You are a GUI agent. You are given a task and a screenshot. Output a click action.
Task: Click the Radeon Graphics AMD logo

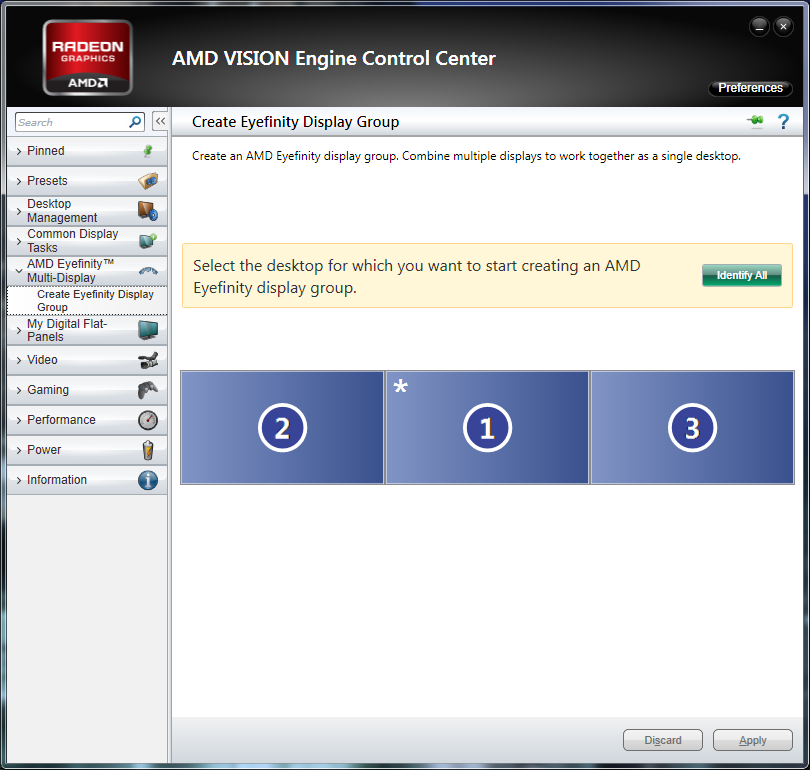87,57
